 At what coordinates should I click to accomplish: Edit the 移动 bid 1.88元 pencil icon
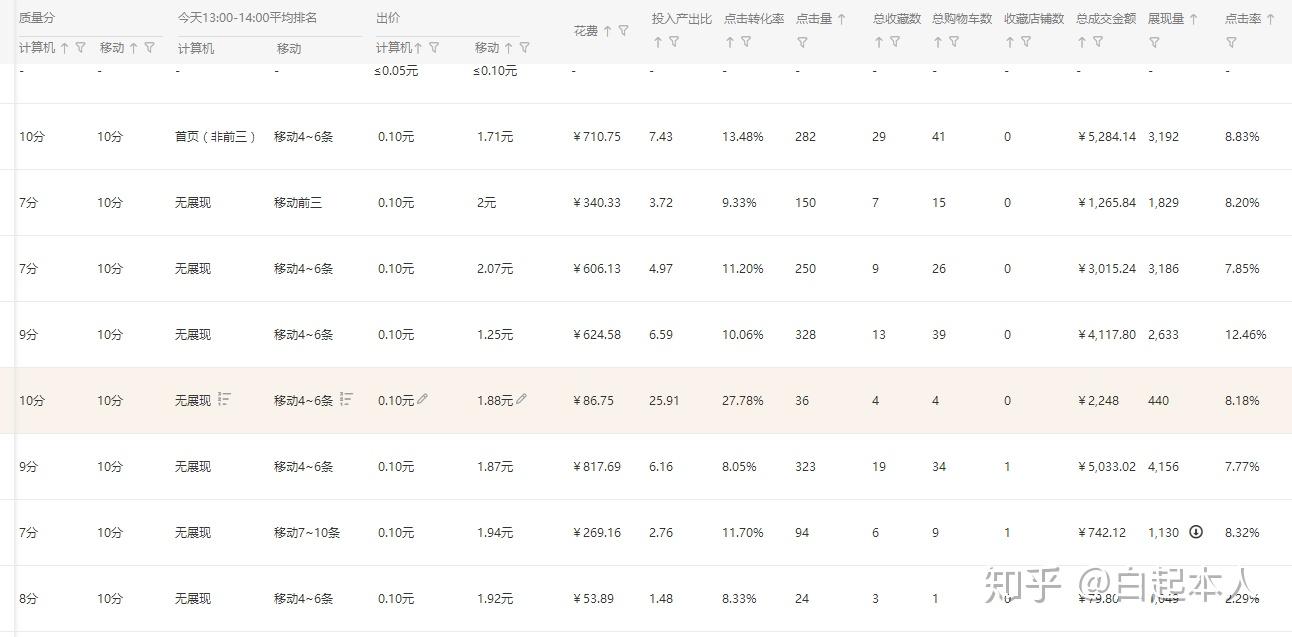(x=522, y=399)
